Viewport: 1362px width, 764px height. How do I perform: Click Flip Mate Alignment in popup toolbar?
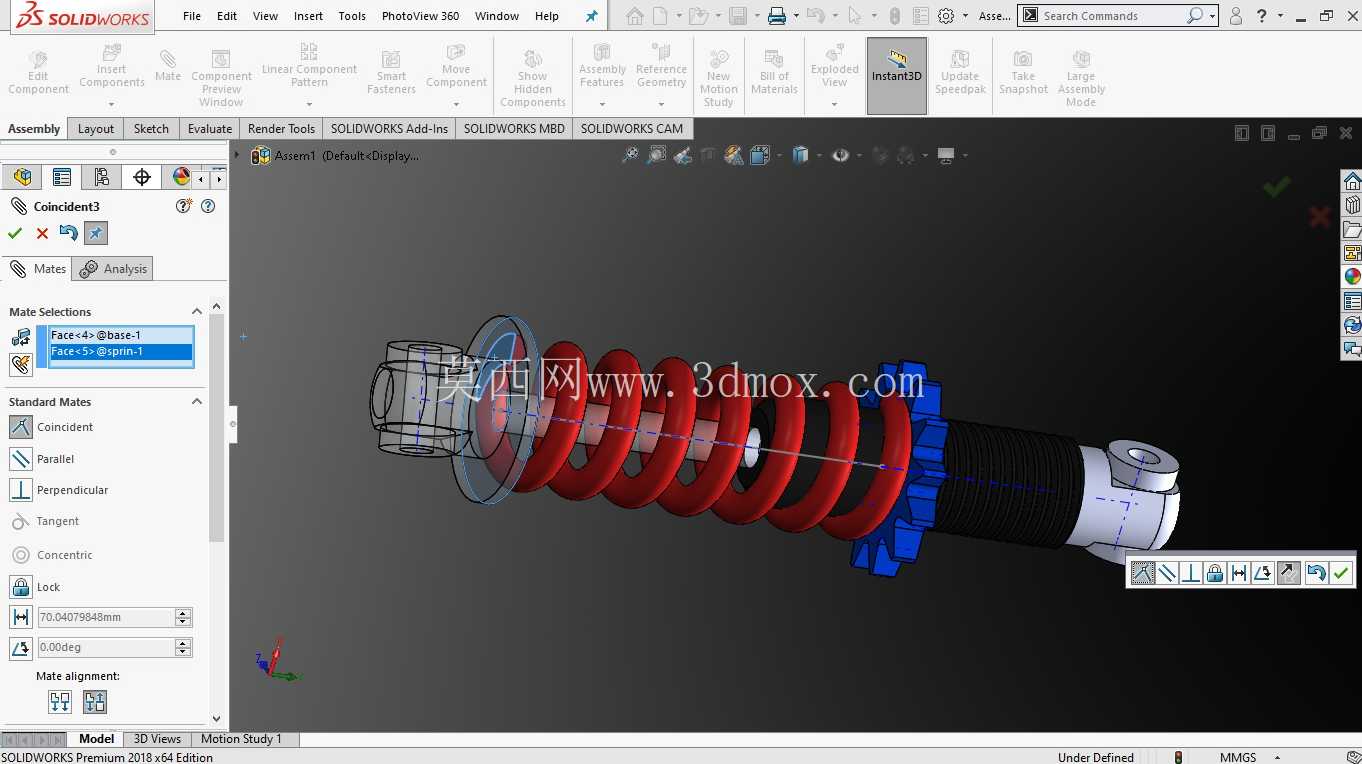[1288, 573]
